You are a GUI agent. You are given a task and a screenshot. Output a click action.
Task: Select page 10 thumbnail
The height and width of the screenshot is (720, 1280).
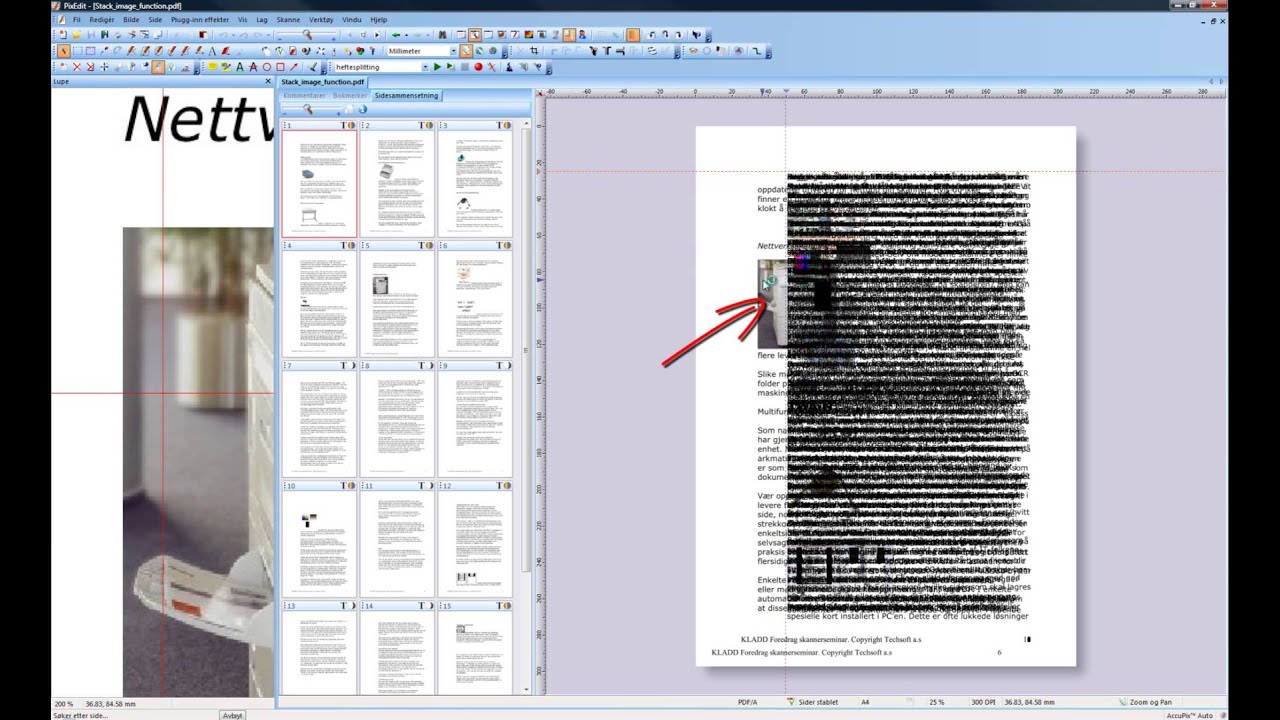(x=319, y=543)
